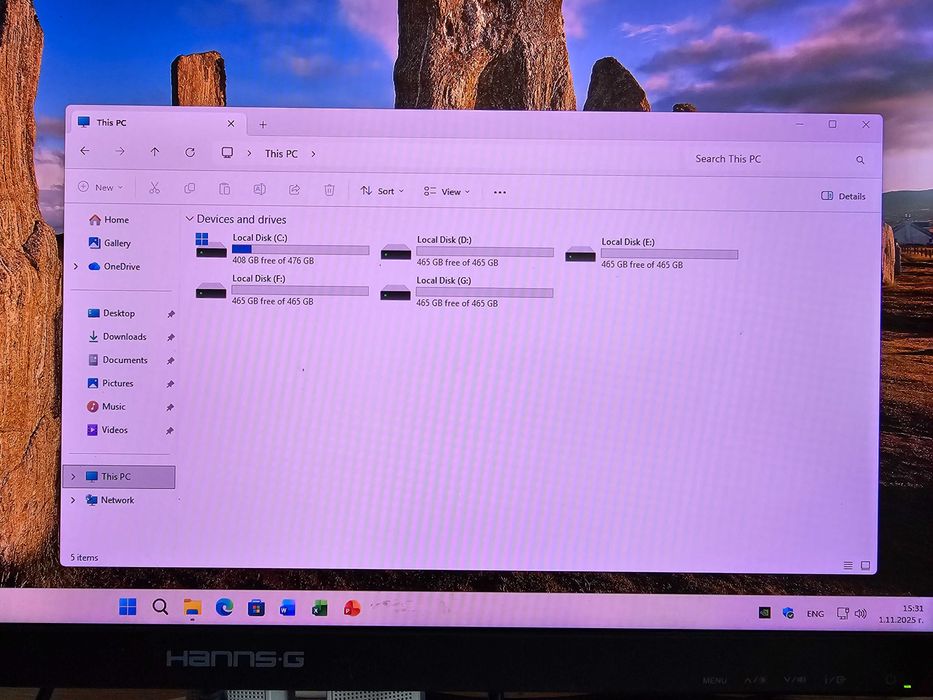The image size is (933, 700).
Task: Click This PC in the address bar
Action: coord(281,154)
